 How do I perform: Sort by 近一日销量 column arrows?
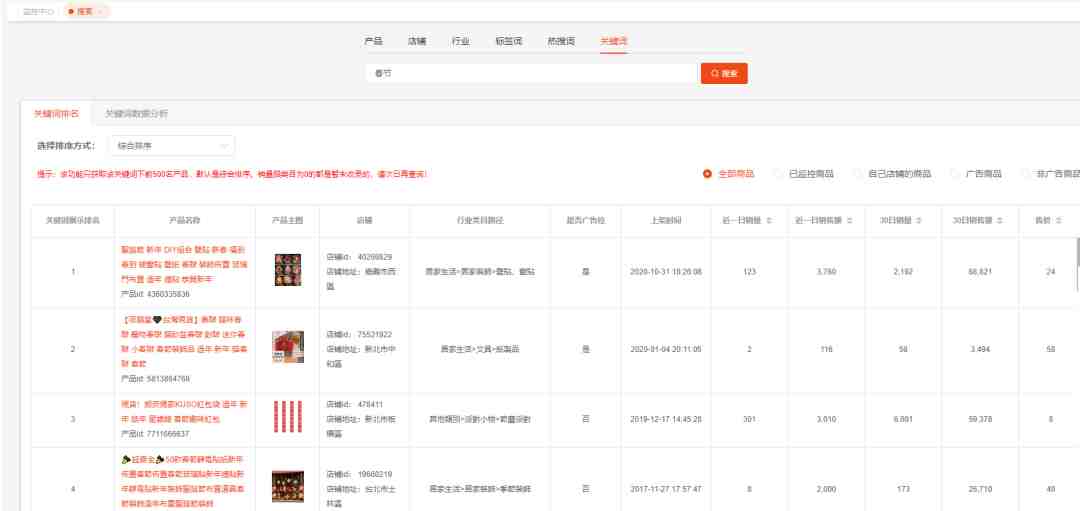tap(769, 221)
